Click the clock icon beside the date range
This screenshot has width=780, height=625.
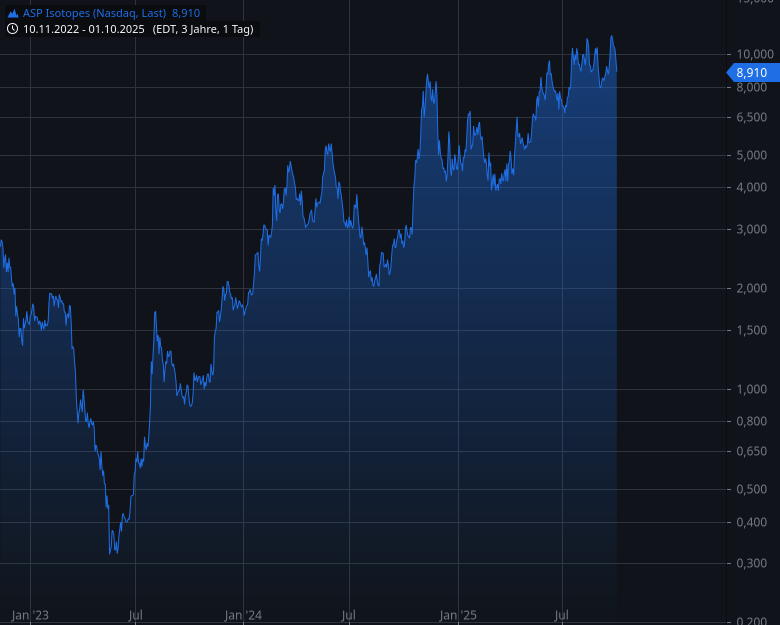pyautogui.click(x=13, y=29)
